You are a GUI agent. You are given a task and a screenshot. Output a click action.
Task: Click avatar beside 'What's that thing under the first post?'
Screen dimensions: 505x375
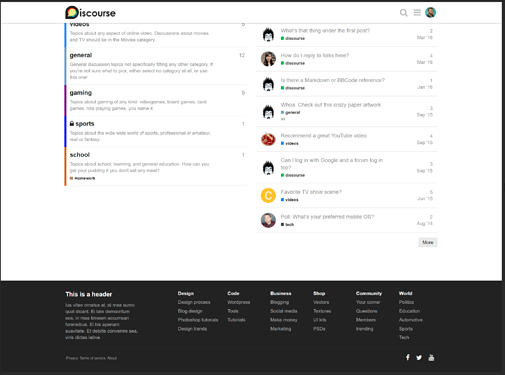pos(268,34)
